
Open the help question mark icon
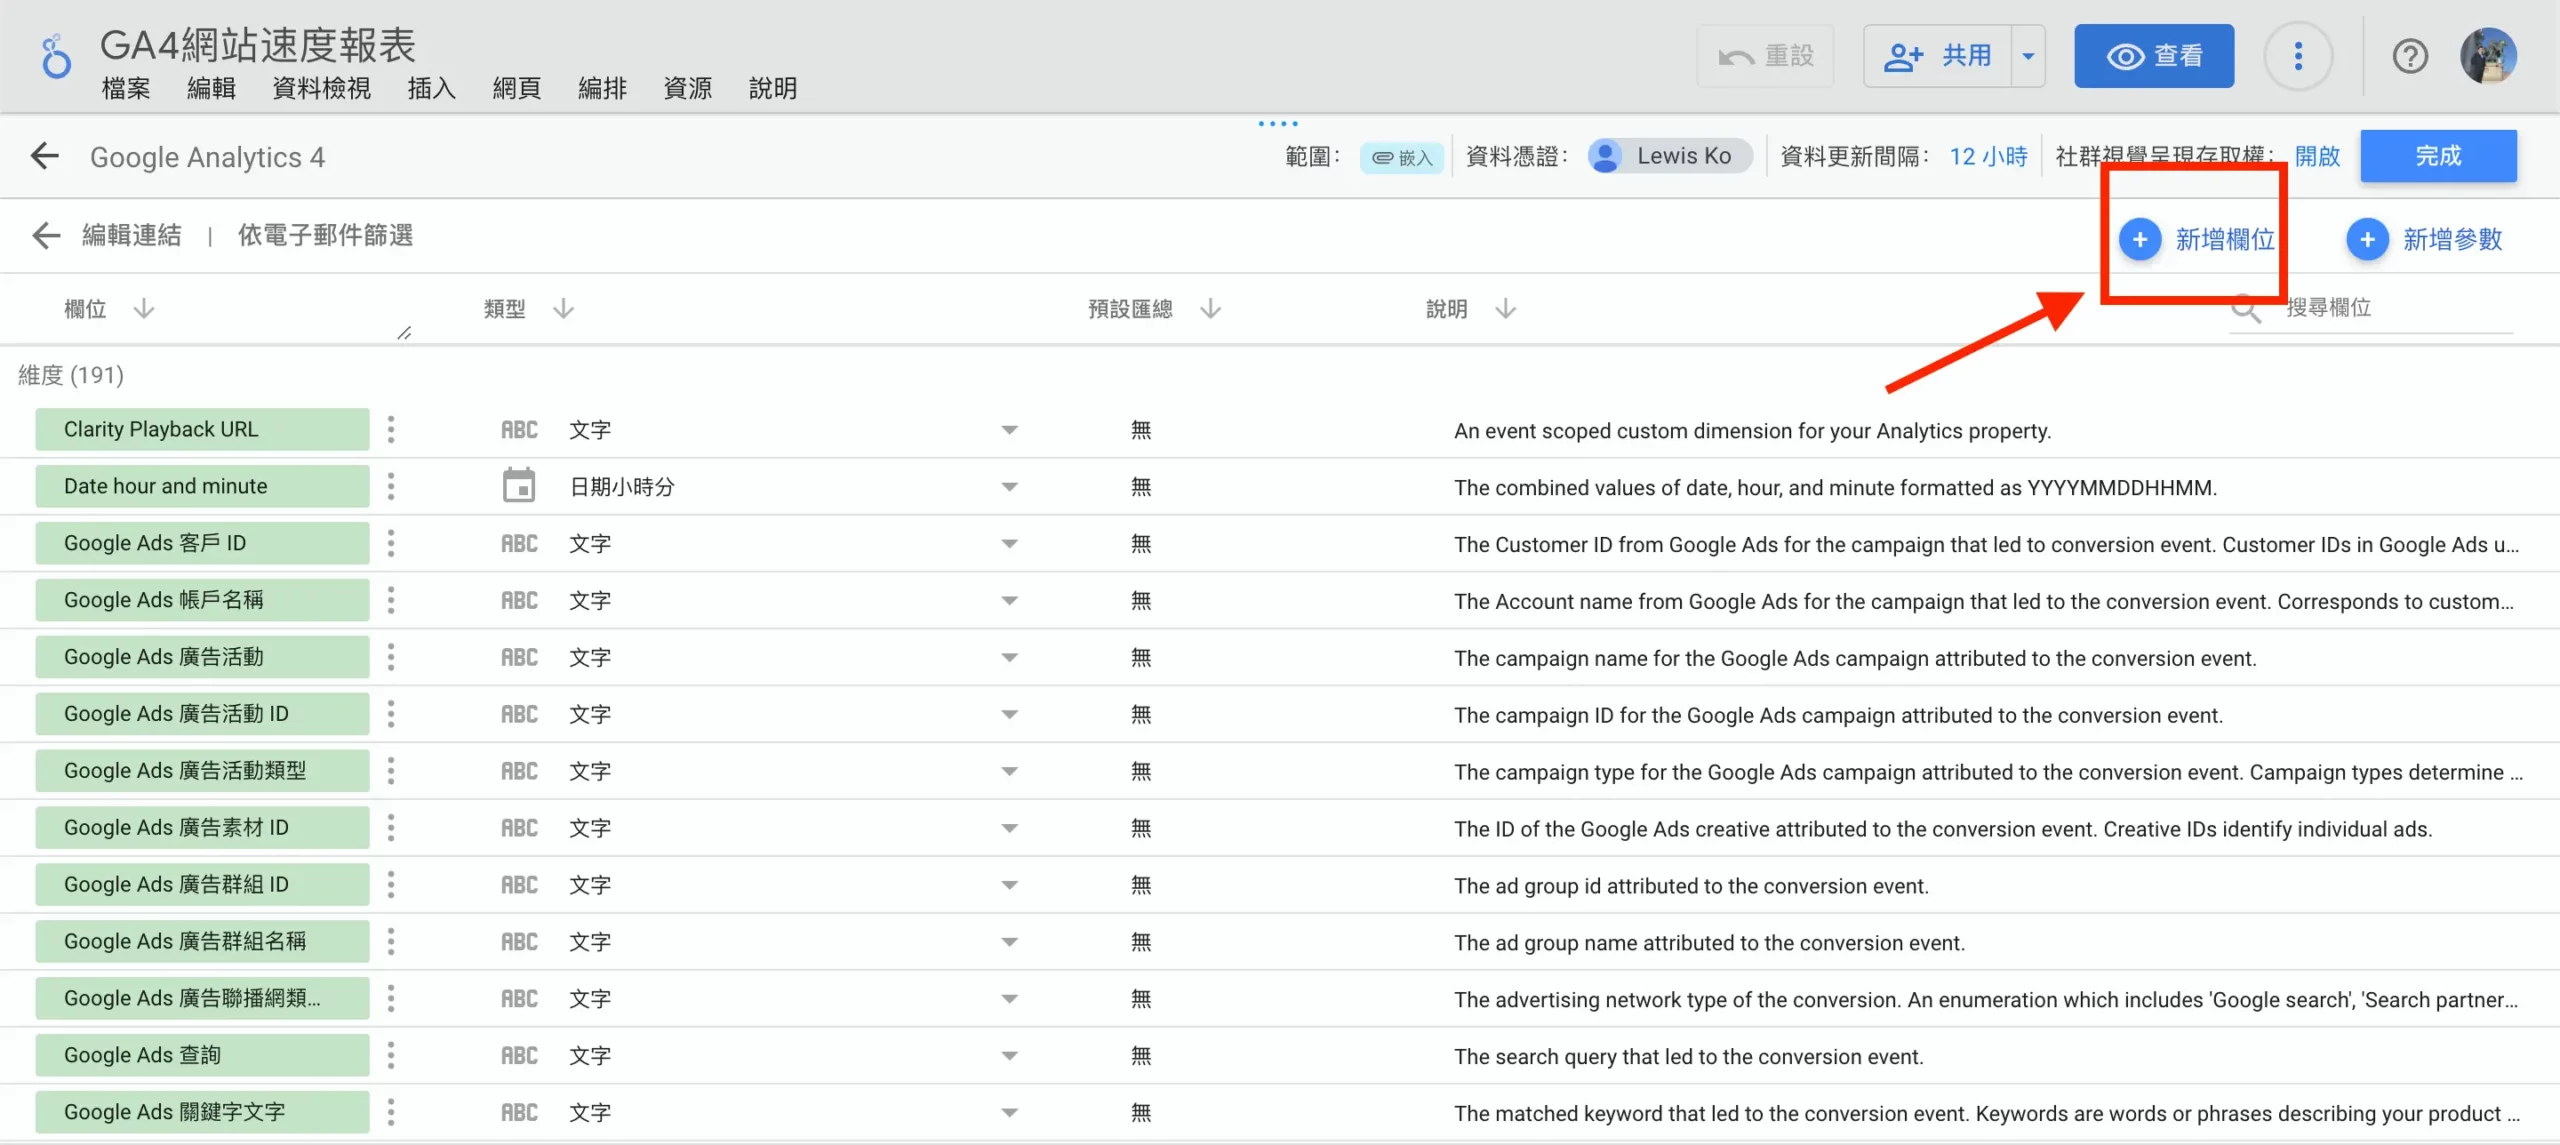point(2410,56)
